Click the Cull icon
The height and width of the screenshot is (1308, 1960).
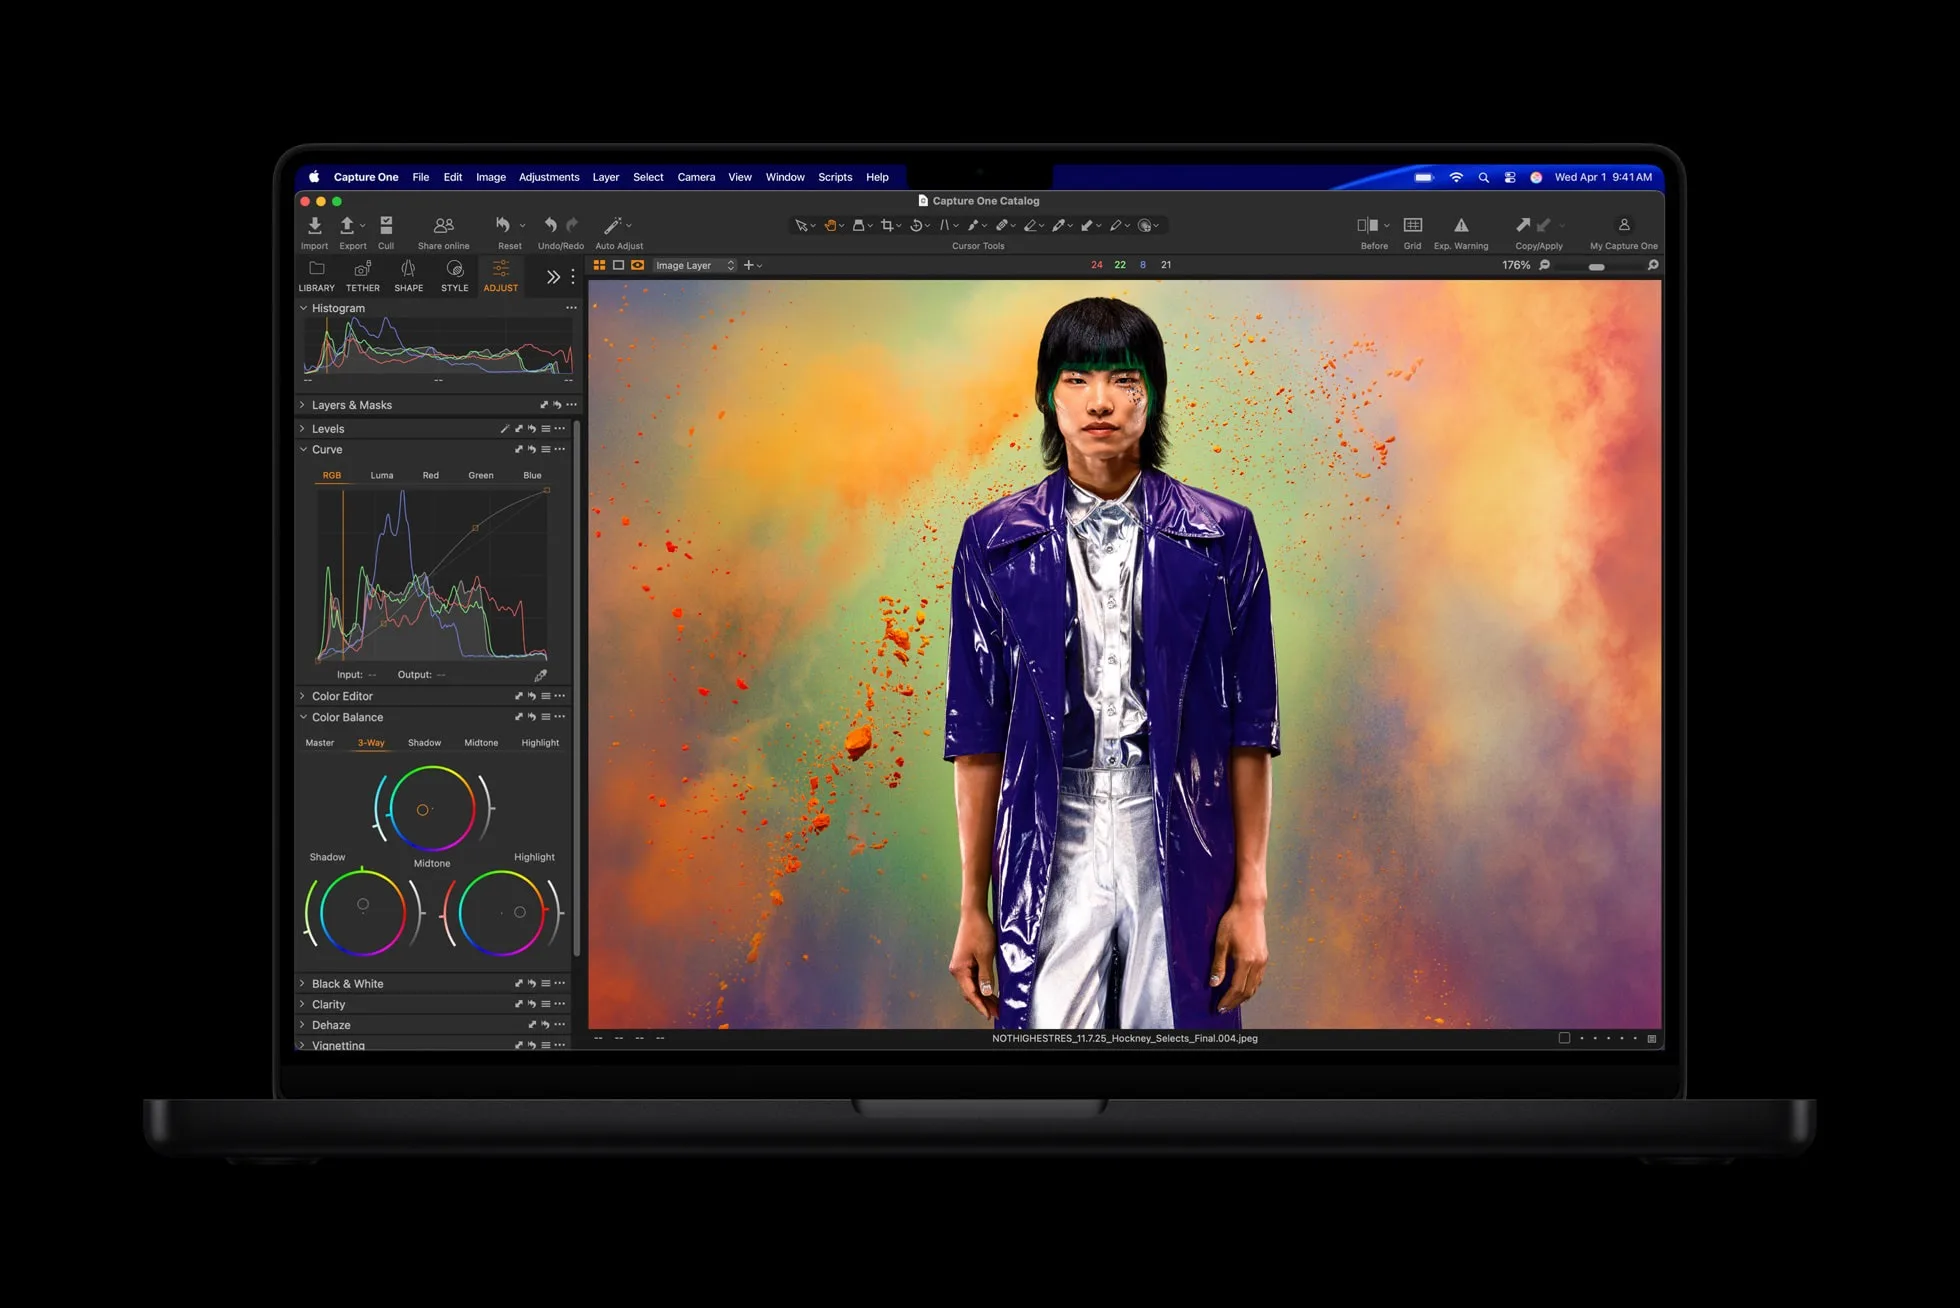click(387, 226)
